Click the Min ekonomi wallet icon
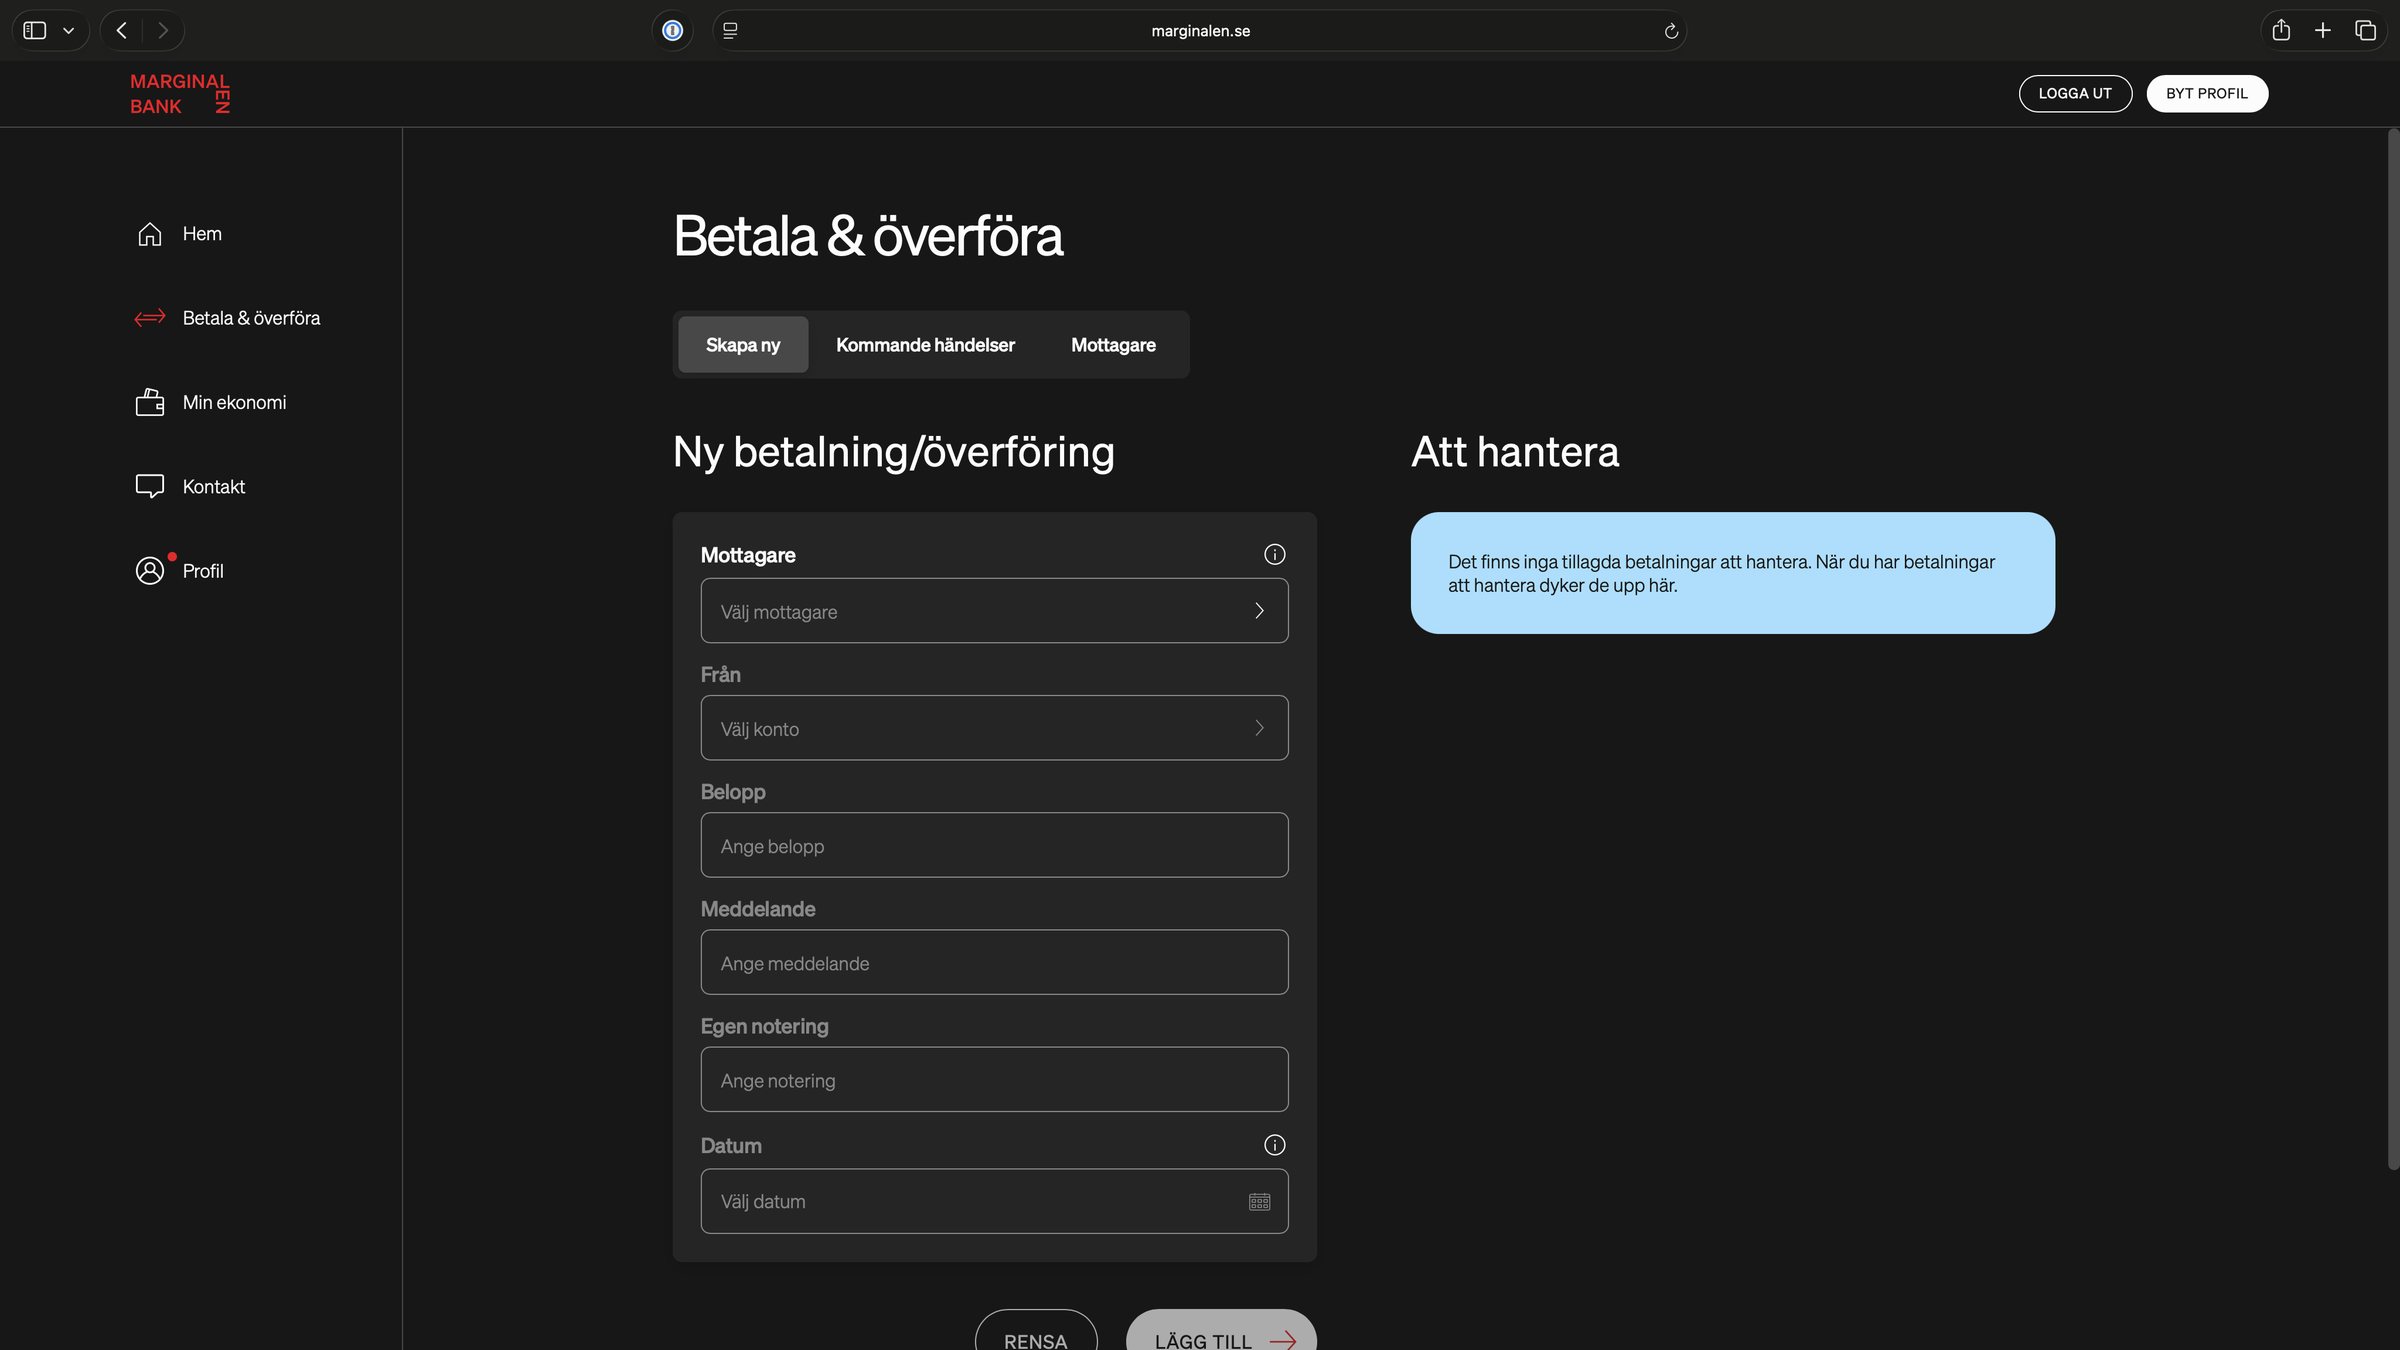Viewport: 2400px width, 1350px height. [x=150, y=402]
